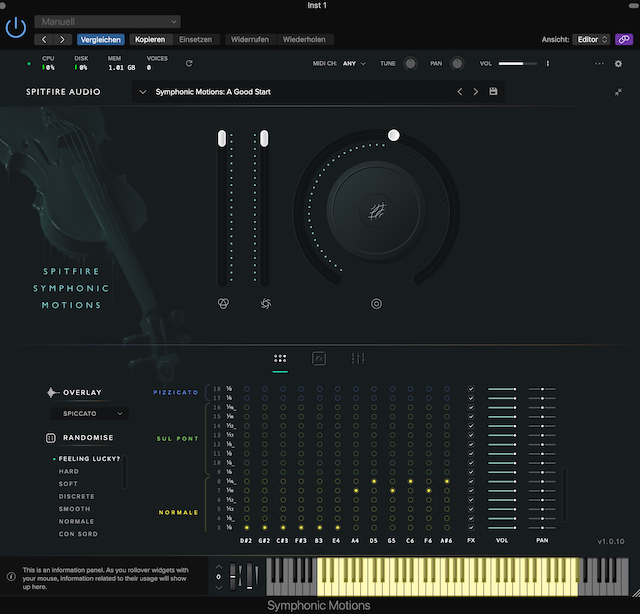Click the RANDOMISE label

coord(88,438)
